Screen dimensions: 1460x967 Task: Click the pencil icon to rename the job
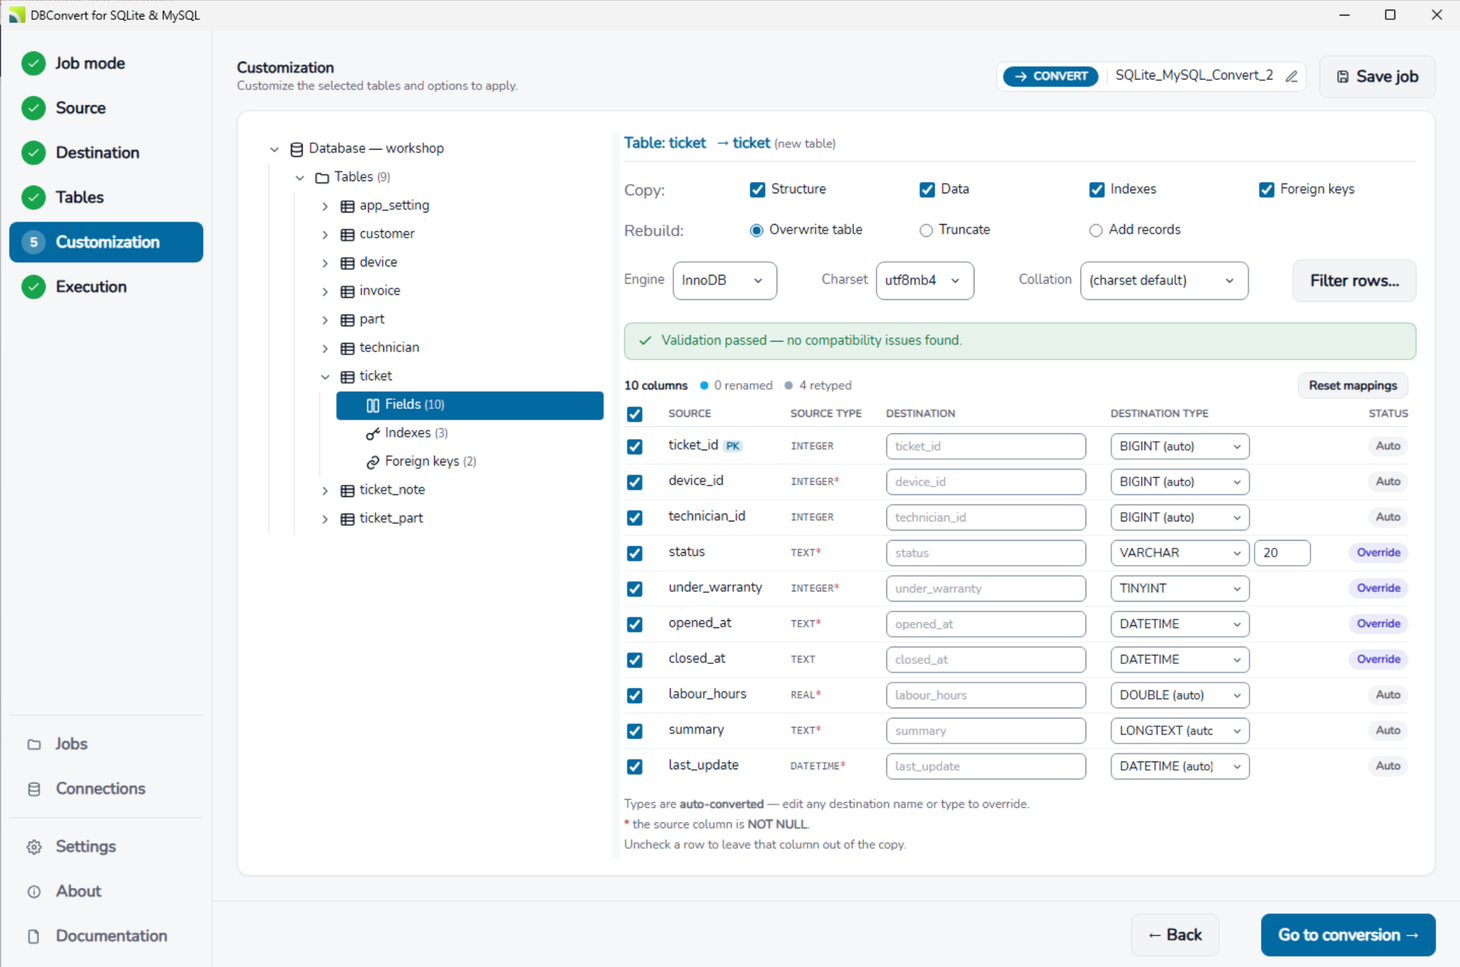(1291, 77)
